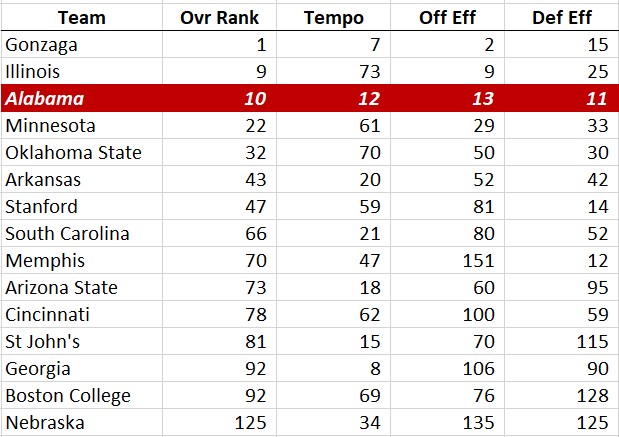Select the Off Eff header cell
Screen dimensions: 619x437
[447, 17]
